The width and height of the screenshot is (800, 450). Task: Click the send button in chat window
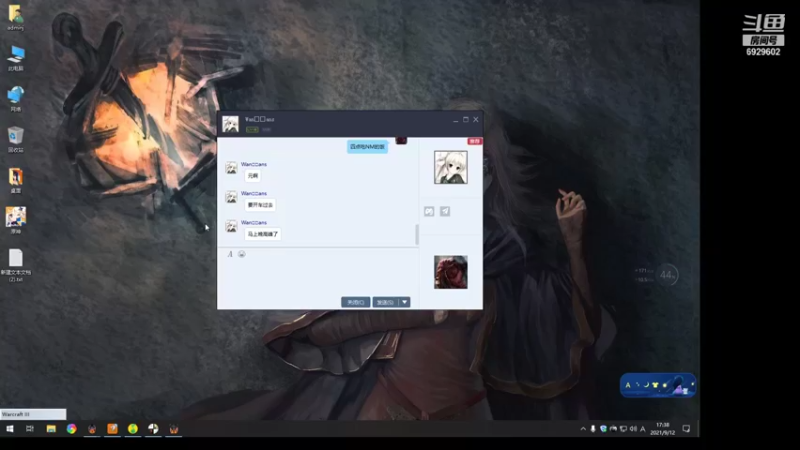click(385, 303)
